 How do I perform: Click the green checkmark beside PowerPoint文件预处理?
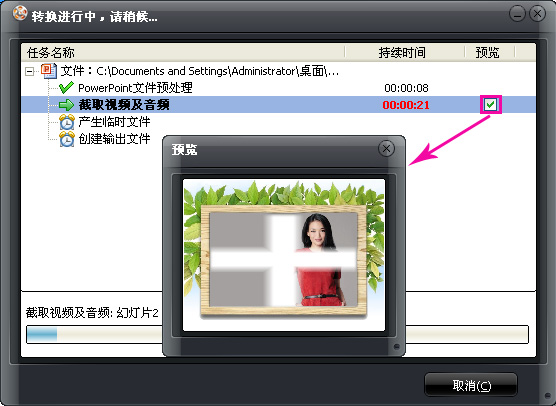coord(66,88)
